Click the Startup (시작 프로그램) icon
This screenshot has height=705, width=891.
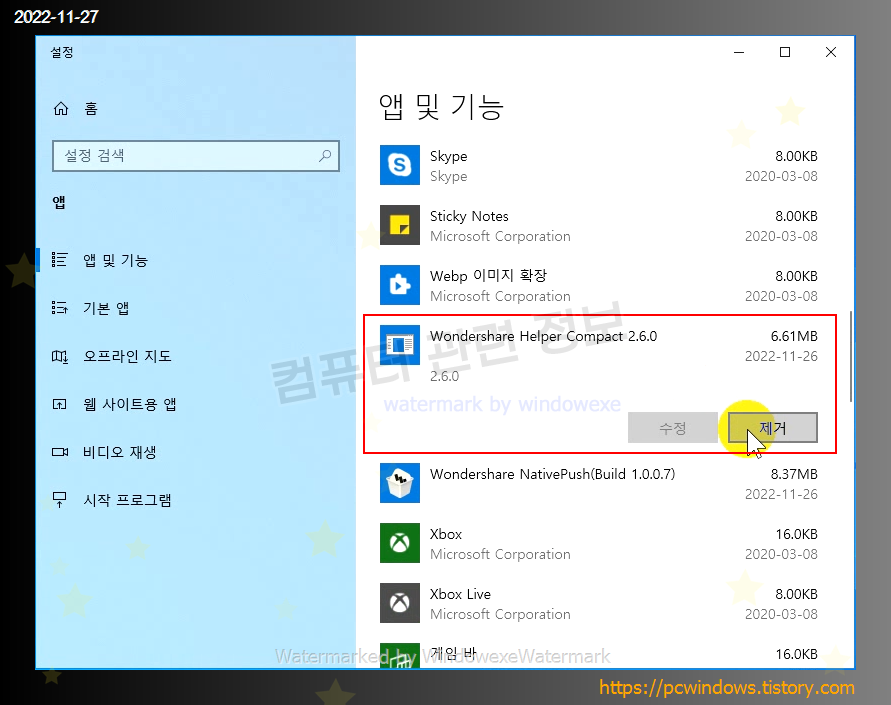(60, 500)
